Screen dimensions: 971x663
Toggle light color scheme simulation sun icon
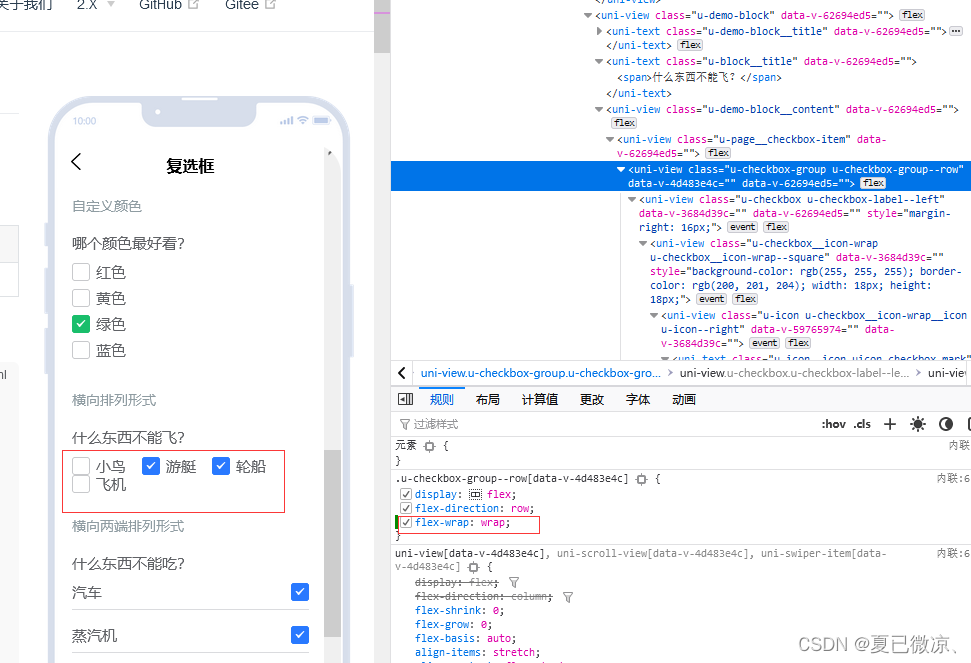[x=918, y=424]
